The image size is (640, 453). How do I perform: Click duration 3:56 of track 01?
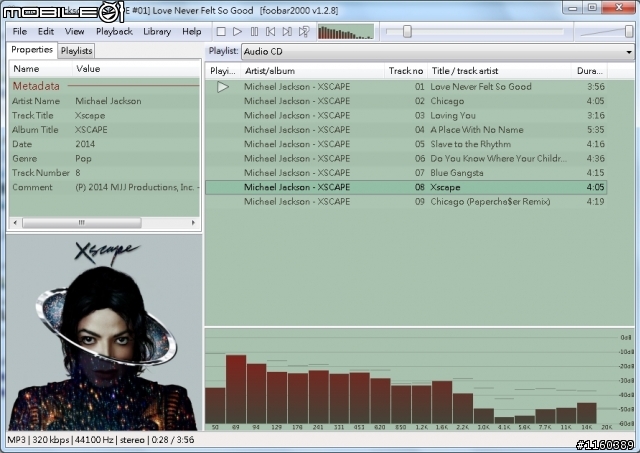[596, 87]
